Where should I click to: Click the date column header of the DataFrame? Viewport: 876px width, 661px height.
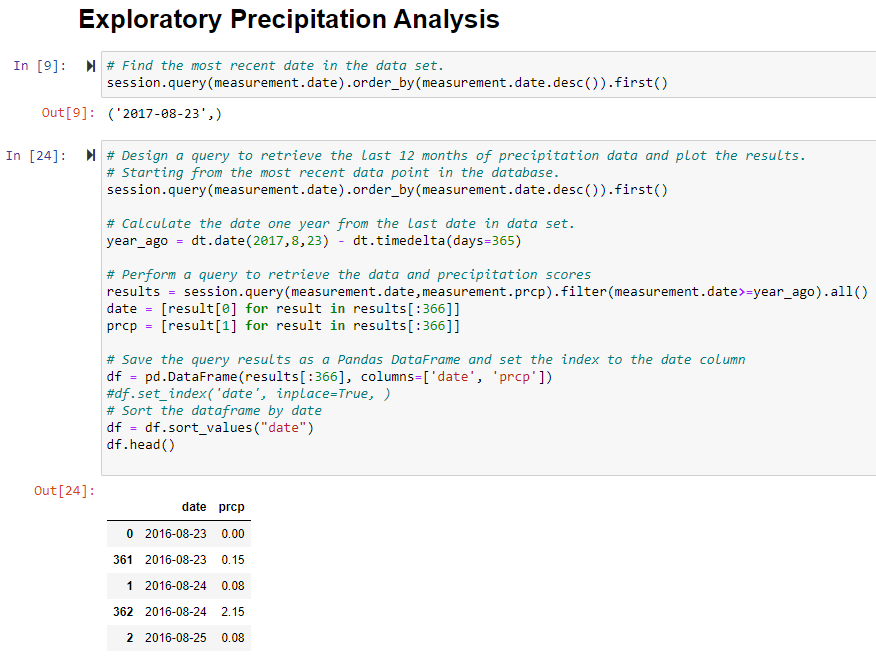(194, 507)
